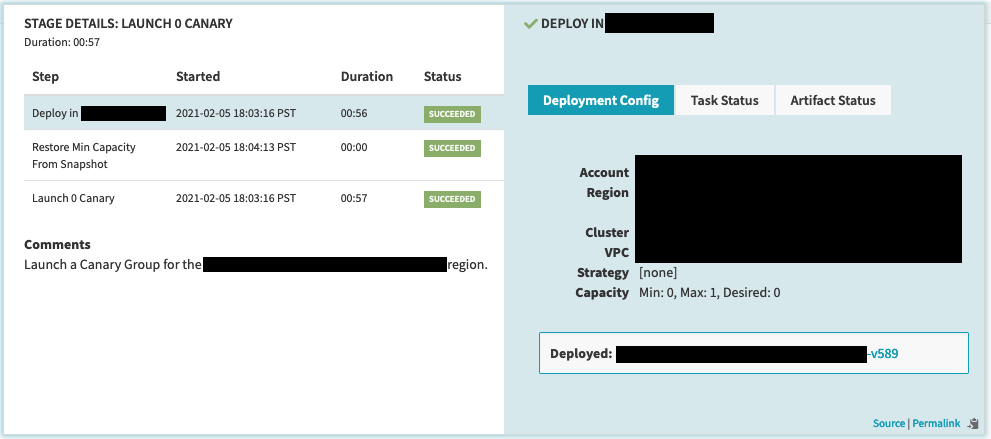Screen dimensions: 991x439
Task: Click the Started column header
Action: [x=198, y=76]
